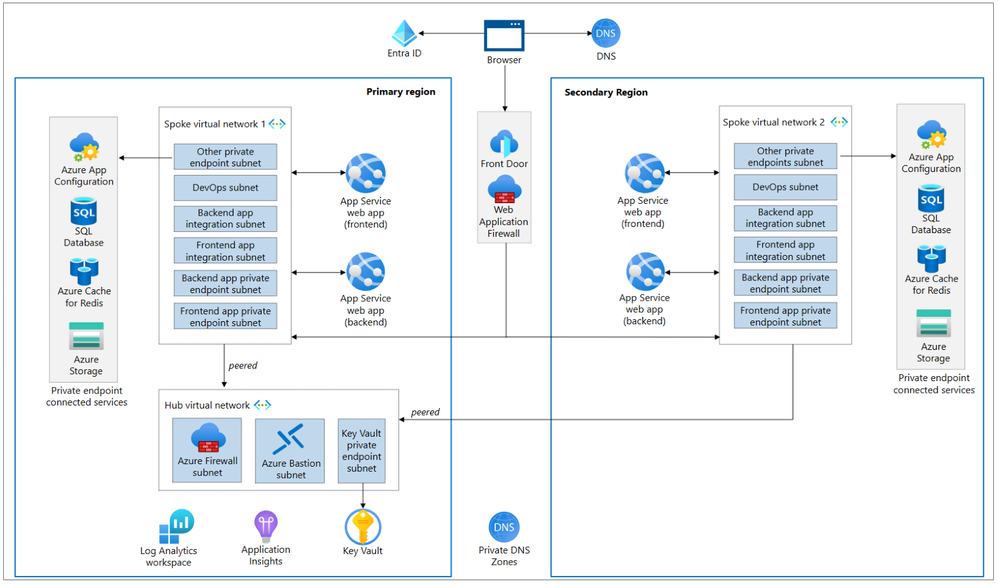Click the Spoke virtual network 1 icon
999x588 pixels.
point(277,124)
